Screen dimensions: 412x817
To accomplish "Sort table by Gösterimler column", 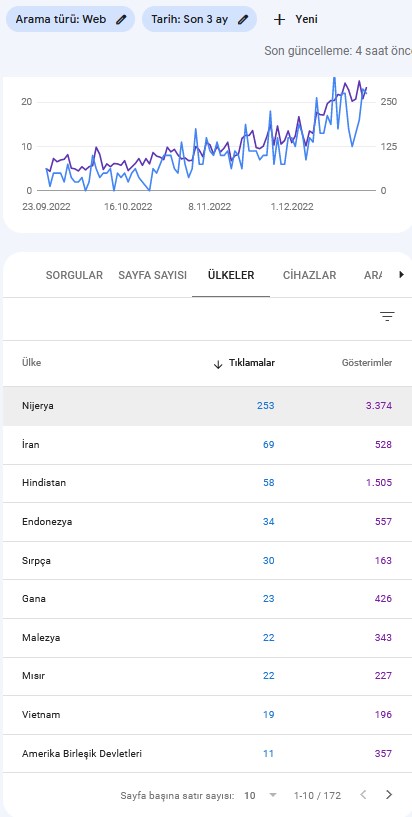I will (x=367, y=363).
